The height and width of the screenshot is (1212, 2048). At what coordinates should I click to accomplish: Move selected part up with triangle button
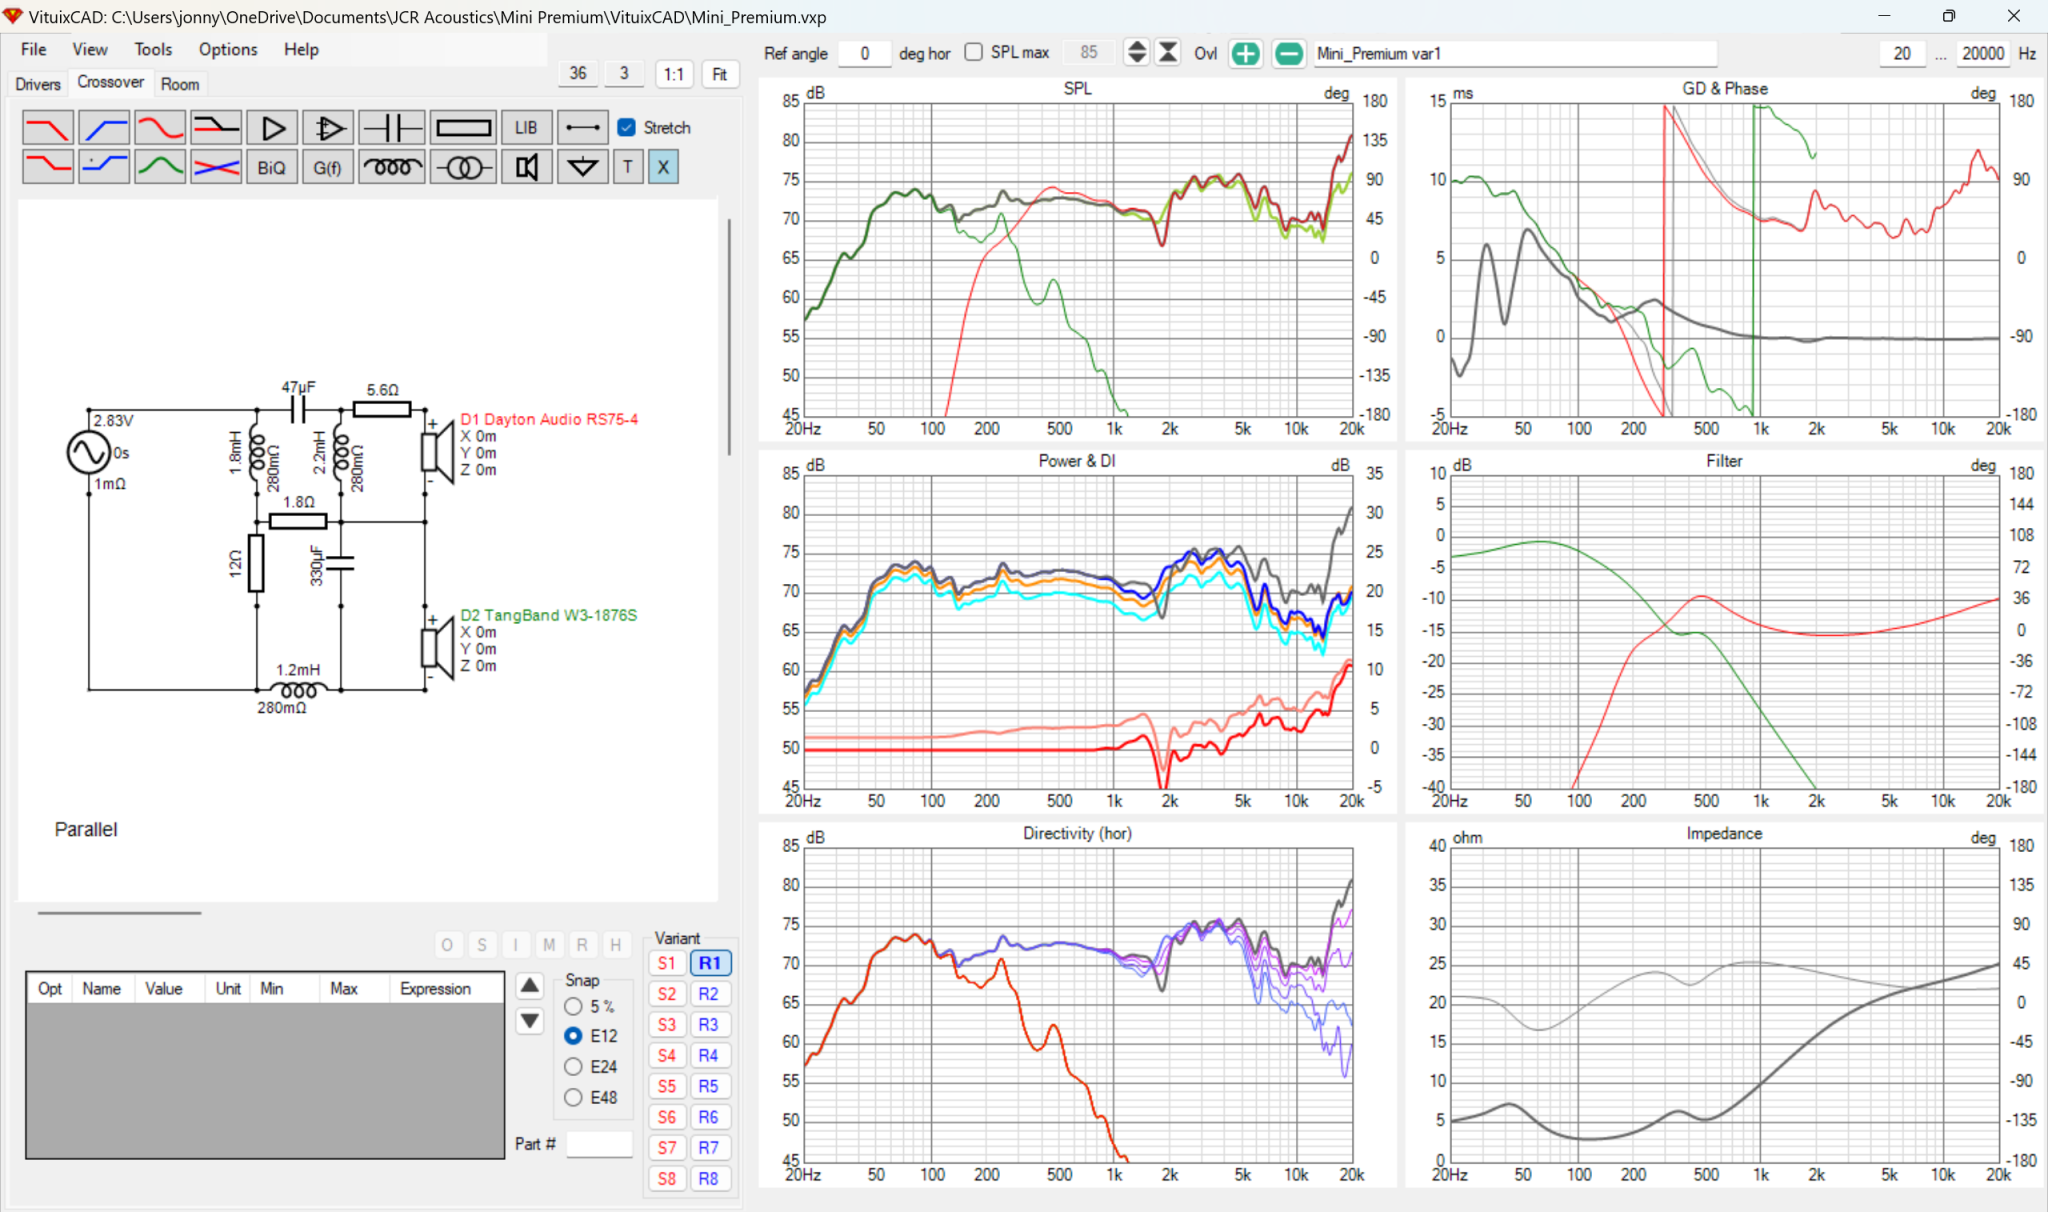click(530, 986)
